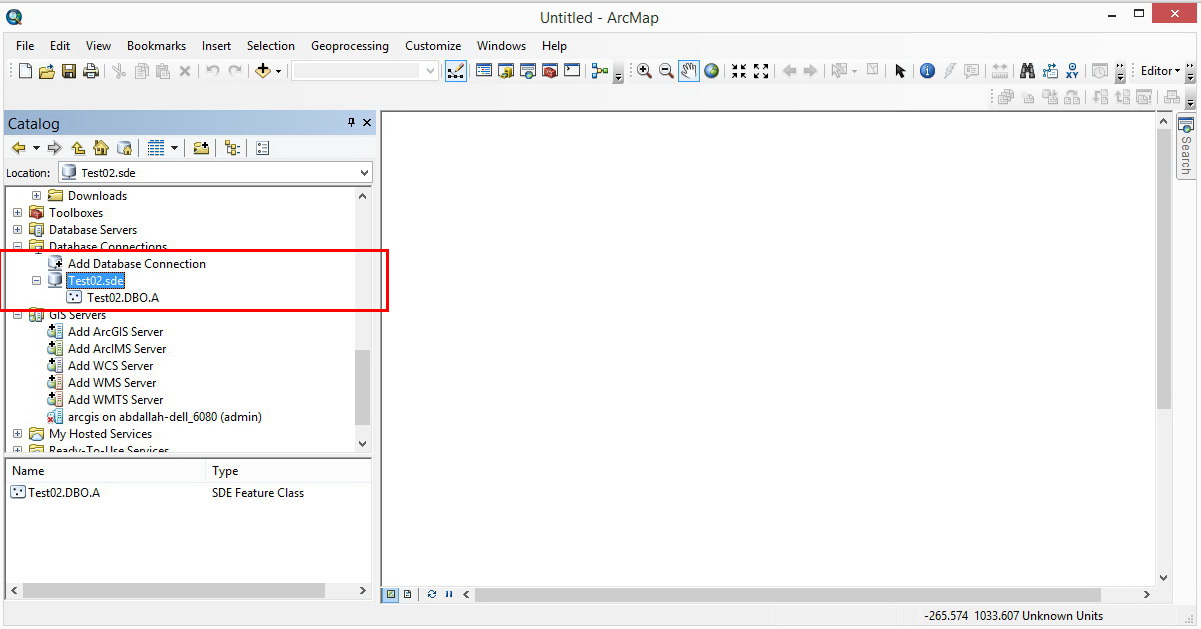Open the Table Of Contents window

(484, 71)
